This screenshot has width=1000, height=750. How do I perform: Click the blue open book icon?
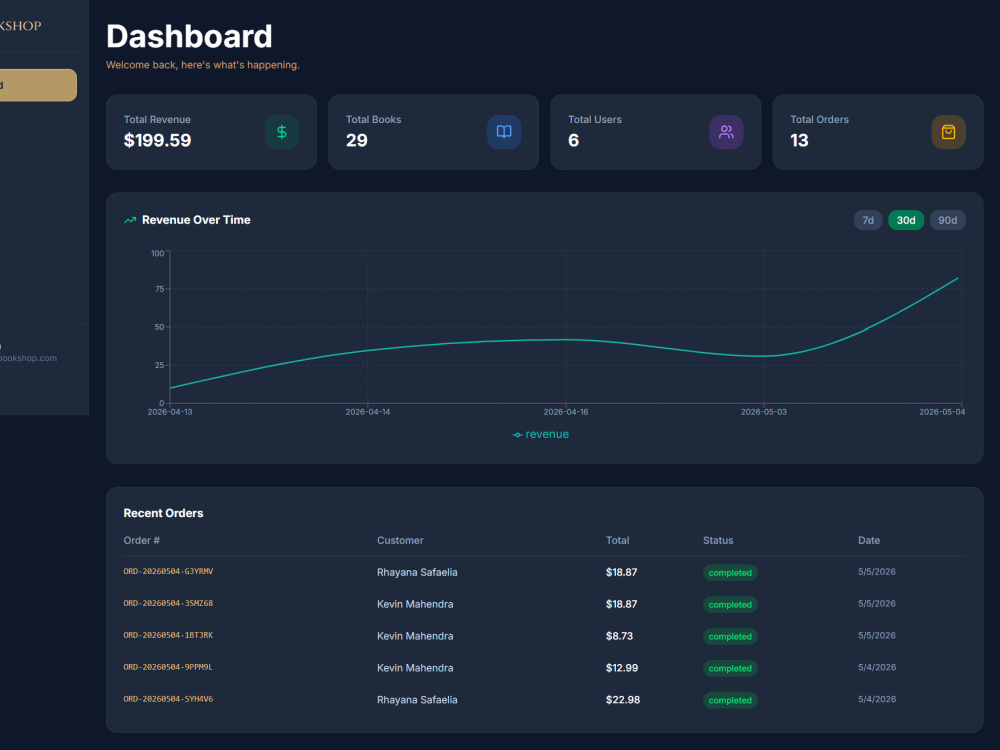[504, 132]
